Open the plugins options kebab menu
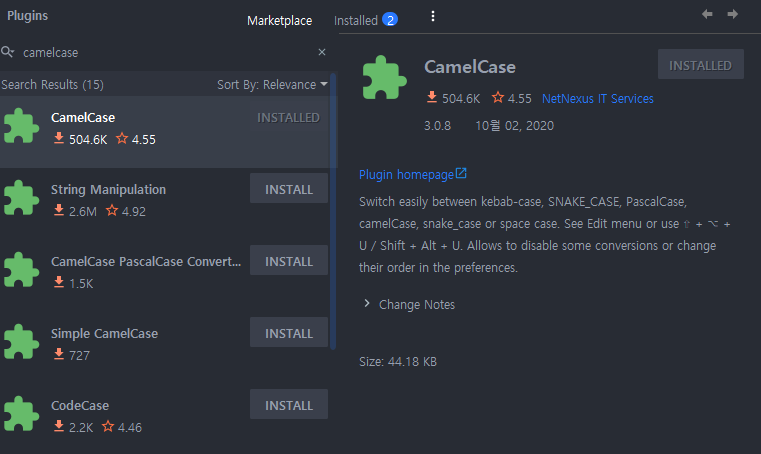This screenshot has height=454, width=761. click(433, 17)
